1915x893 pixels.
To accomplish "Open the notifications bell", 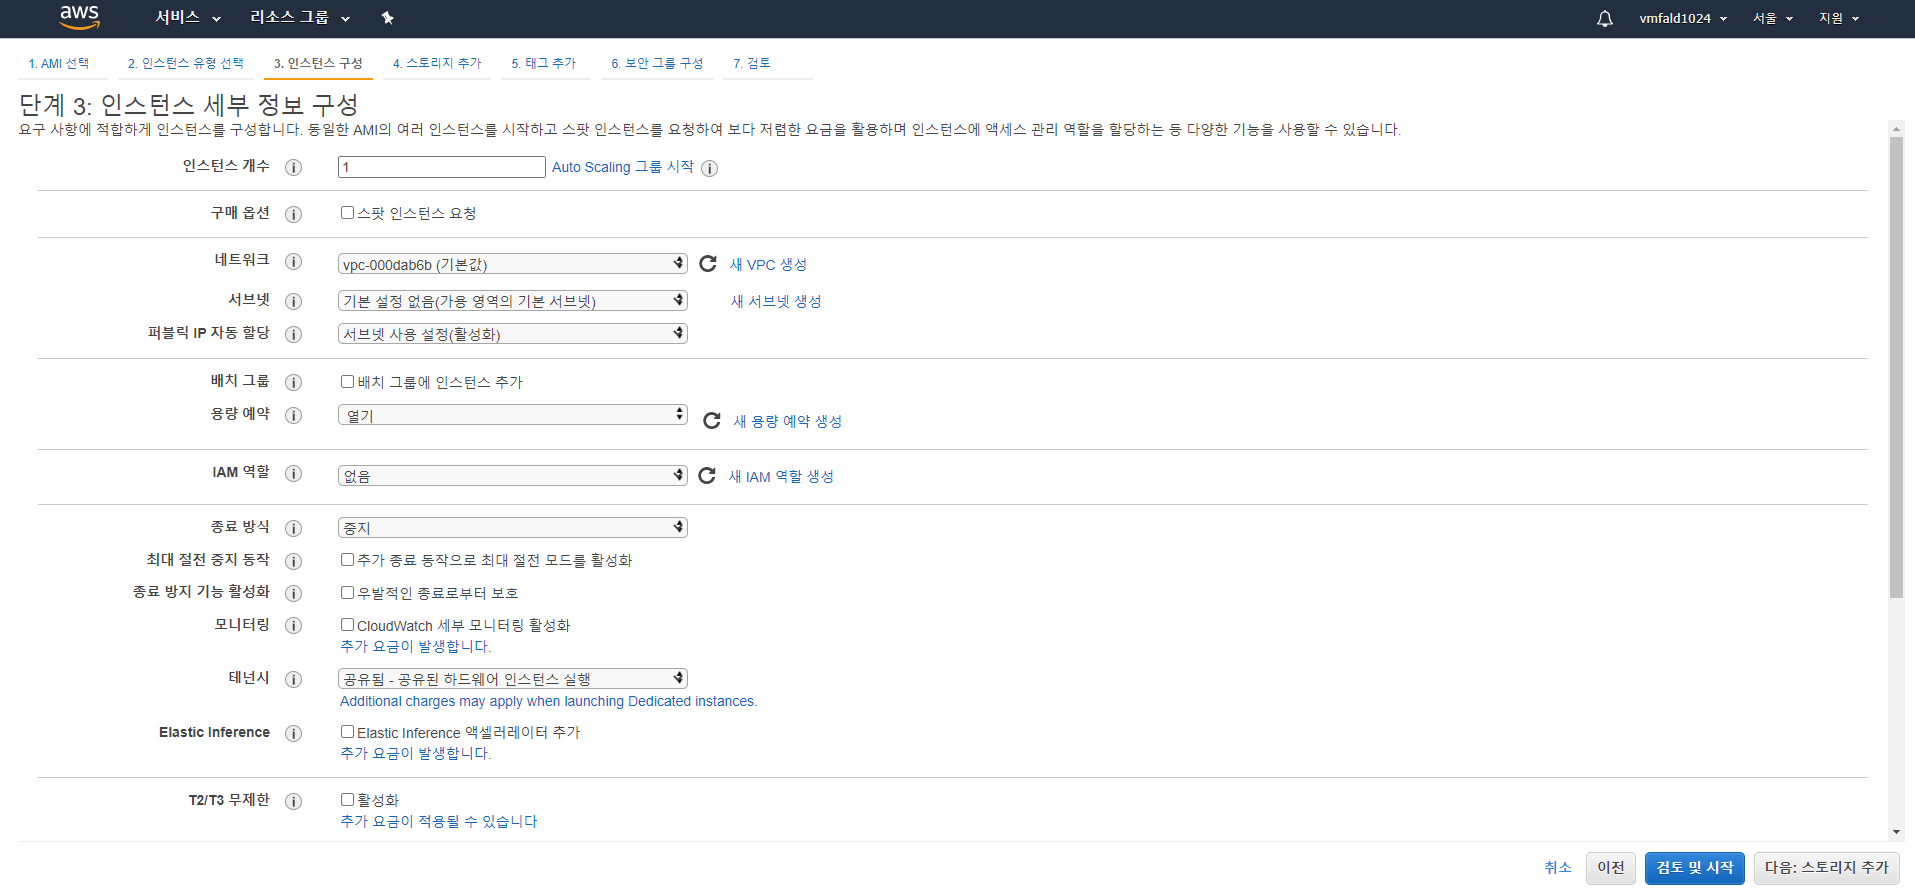I will point(1605,18).
